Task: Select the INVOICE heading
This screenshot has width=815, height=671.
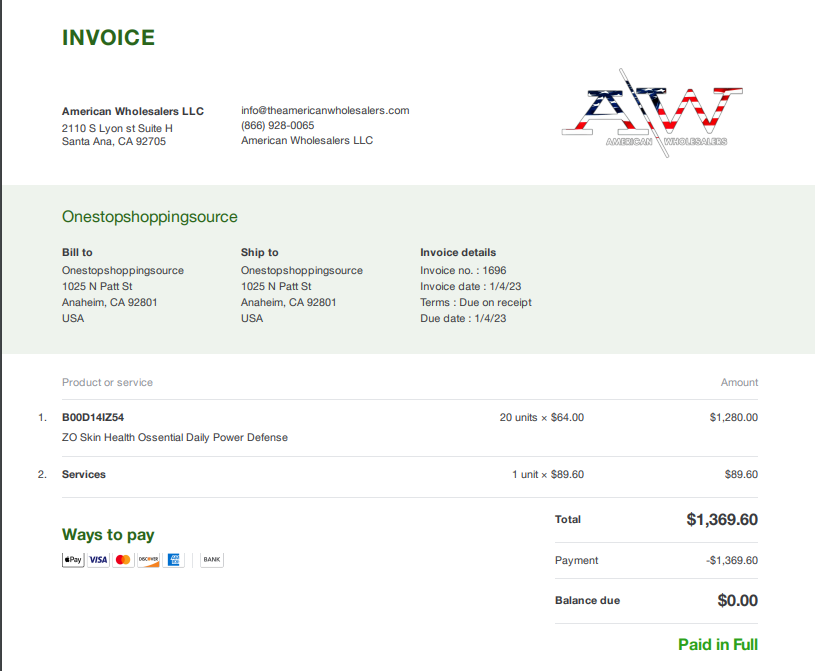Action: tap(109, 37)
